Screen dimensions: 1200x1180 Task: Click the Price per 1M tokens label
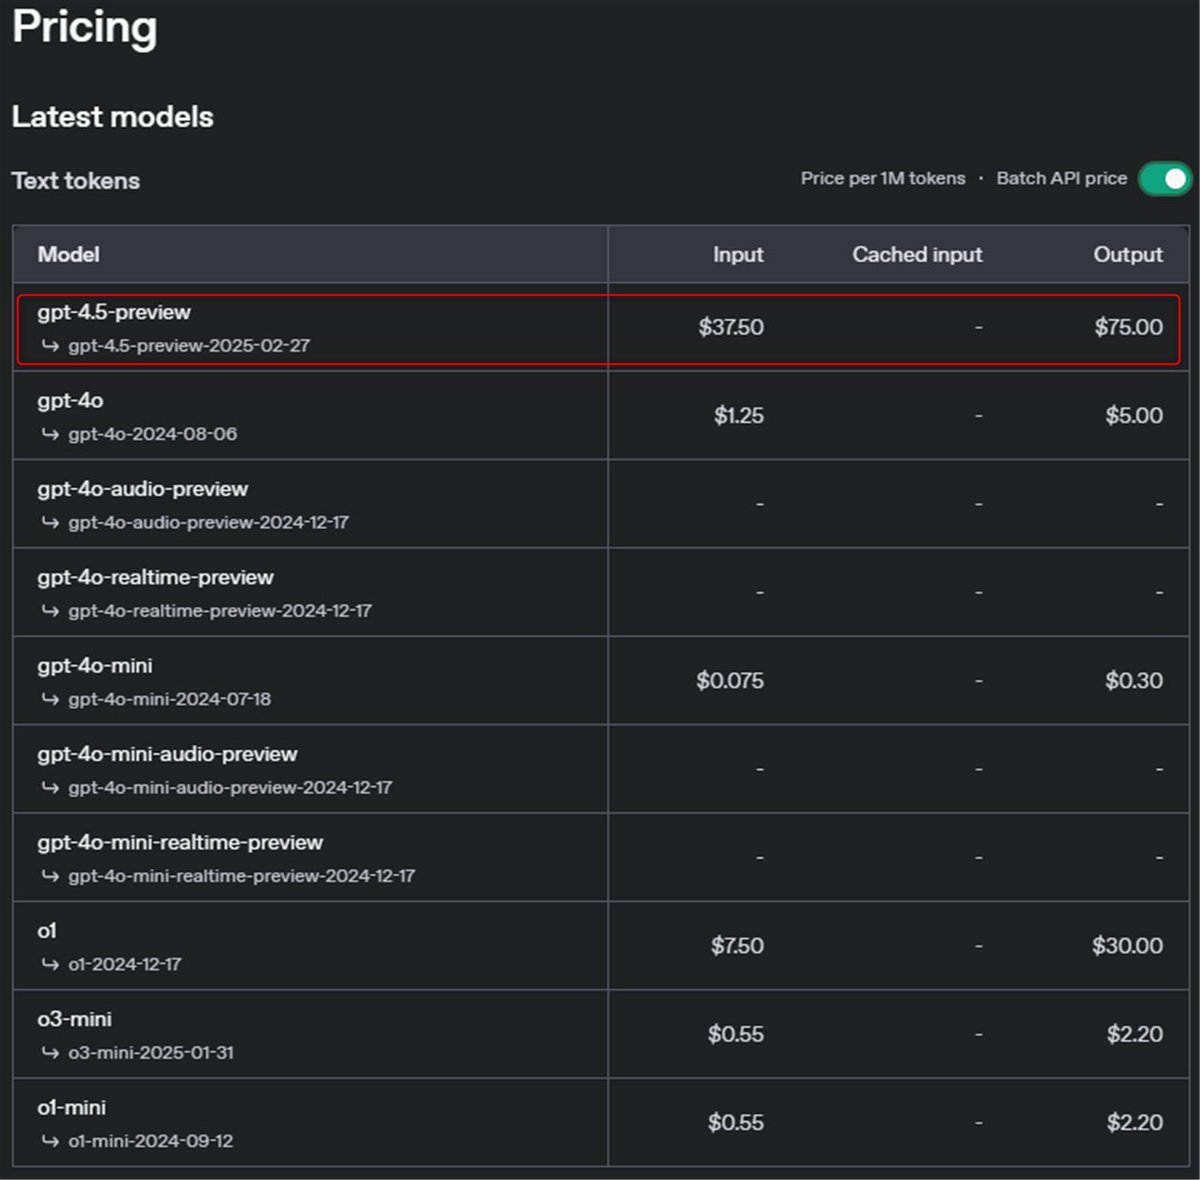click(883, 178)
